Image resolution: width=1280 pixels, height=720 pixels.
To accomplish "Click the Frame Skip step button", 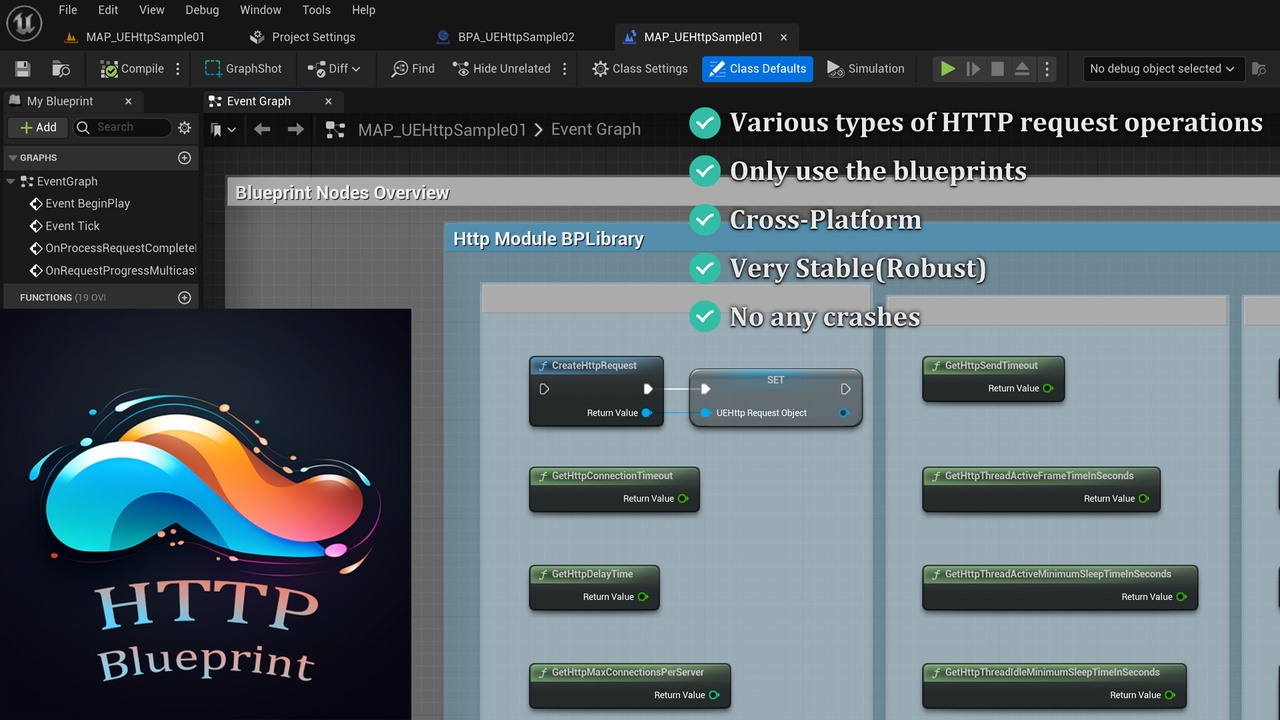I will point(973,69).
